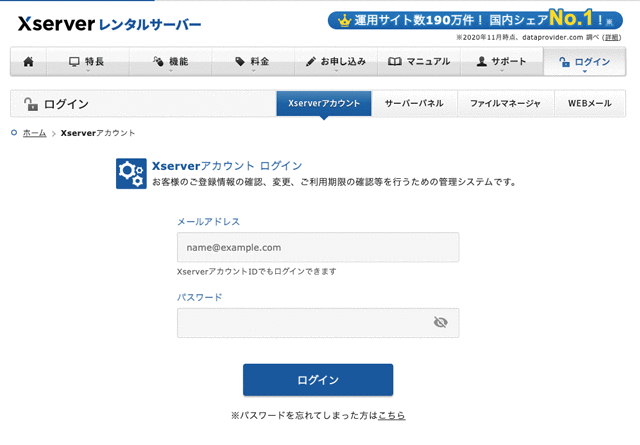Image resolution: width=640 pixels, height=445 pixels.
Task: Click the mouse icon beside 機能
Action: coord(158,61)
